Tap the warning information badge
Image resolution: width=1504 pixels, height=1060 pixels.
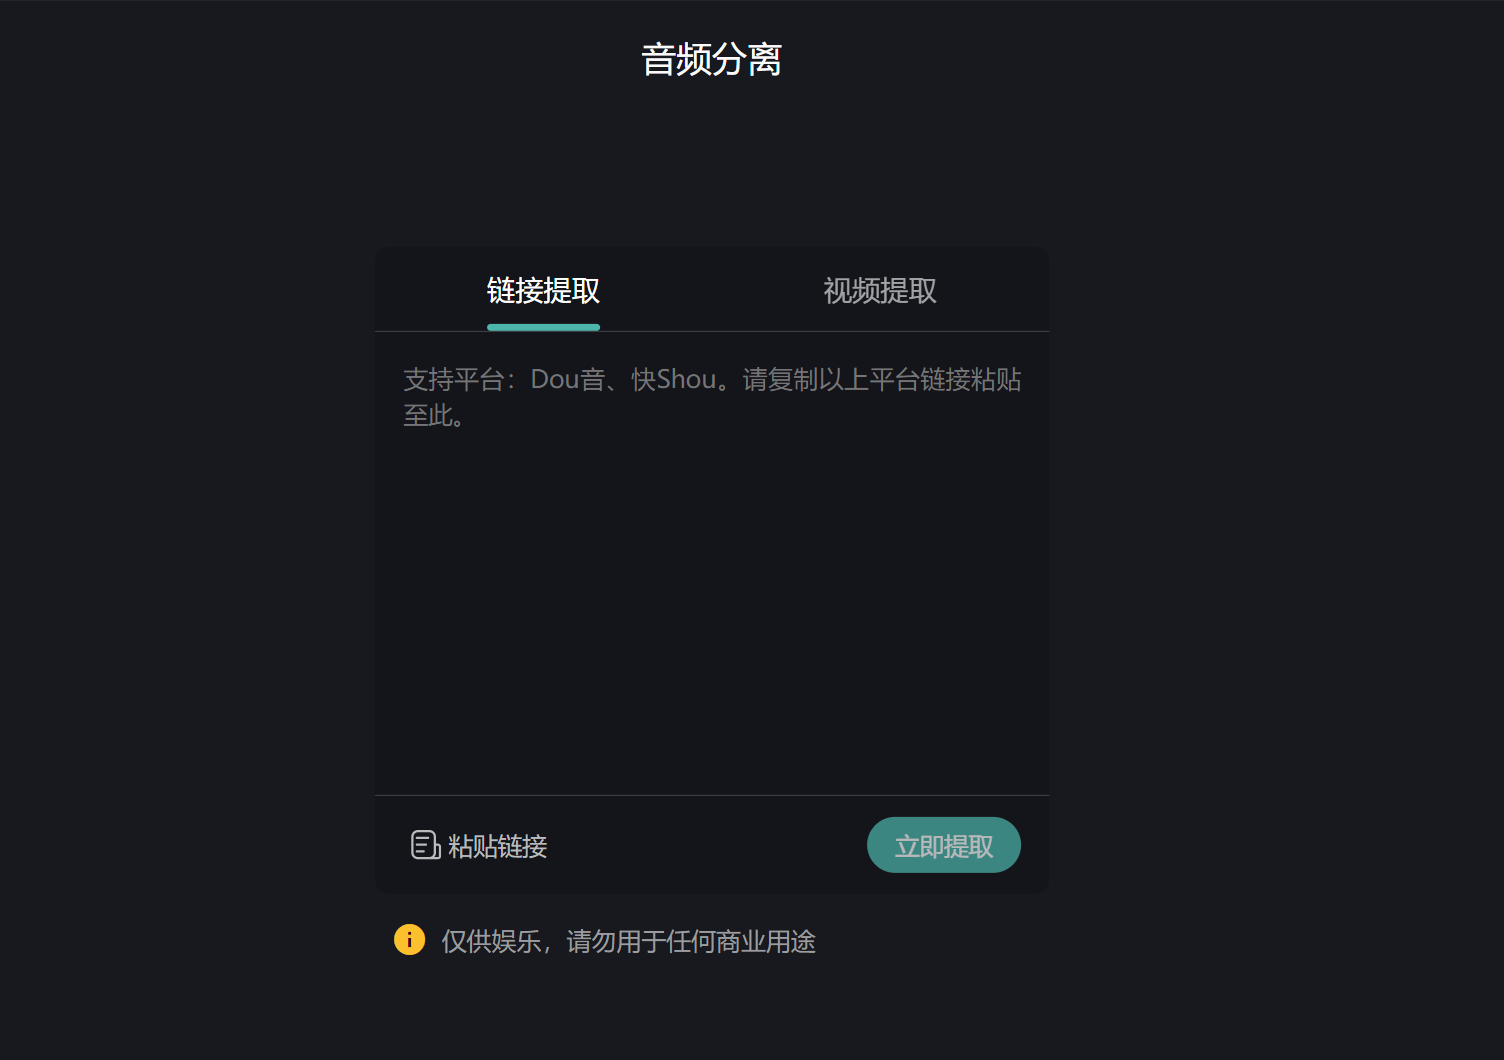pyautogui.click(x=409, y=940)
